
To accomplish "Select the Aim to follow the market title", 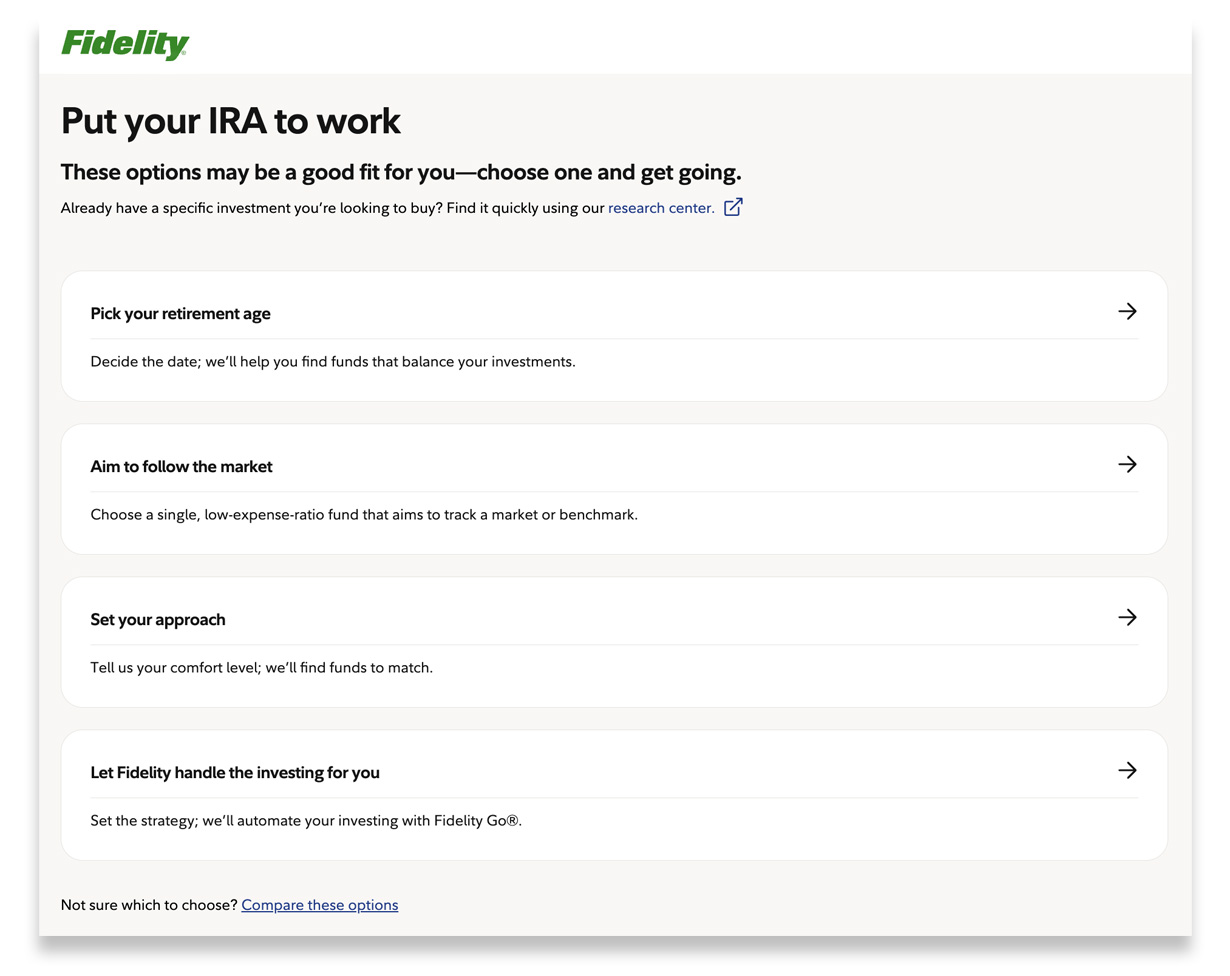I will pos(181,467).
